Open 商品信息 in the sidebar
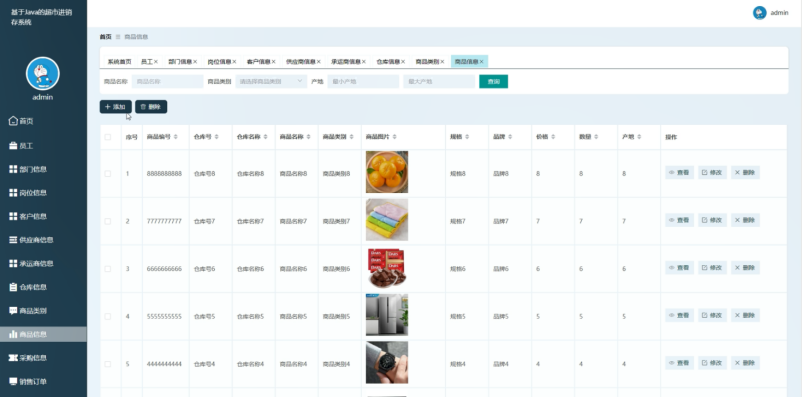The image size is (802, 397). [x=43, y=334]
